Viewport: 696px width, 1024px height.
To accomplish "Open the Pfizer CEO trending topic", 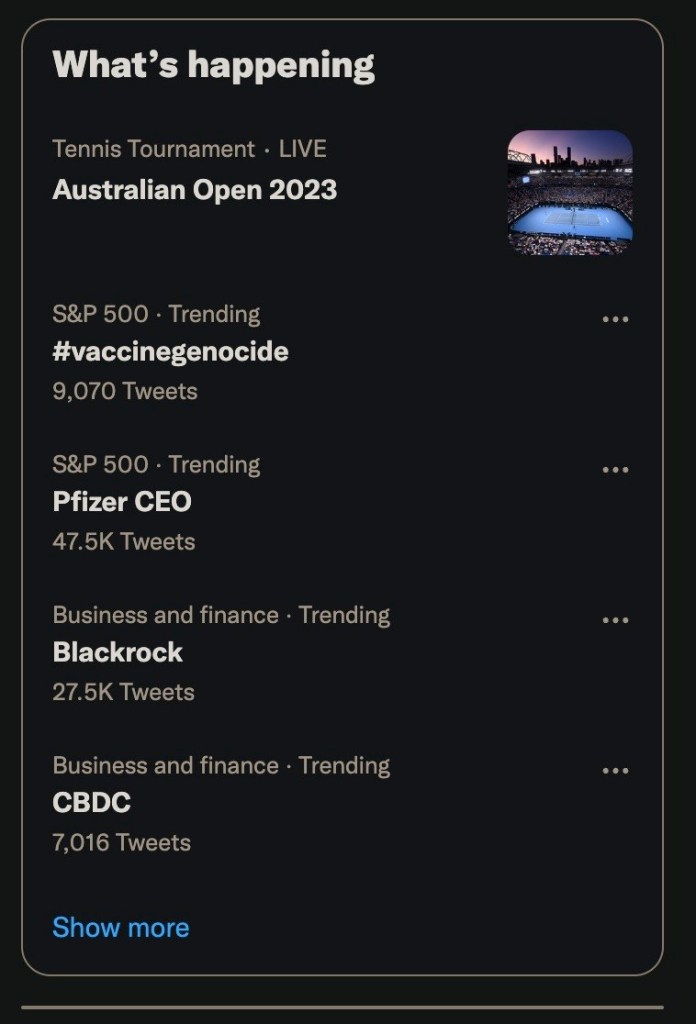I will click(x=121, y=502).
